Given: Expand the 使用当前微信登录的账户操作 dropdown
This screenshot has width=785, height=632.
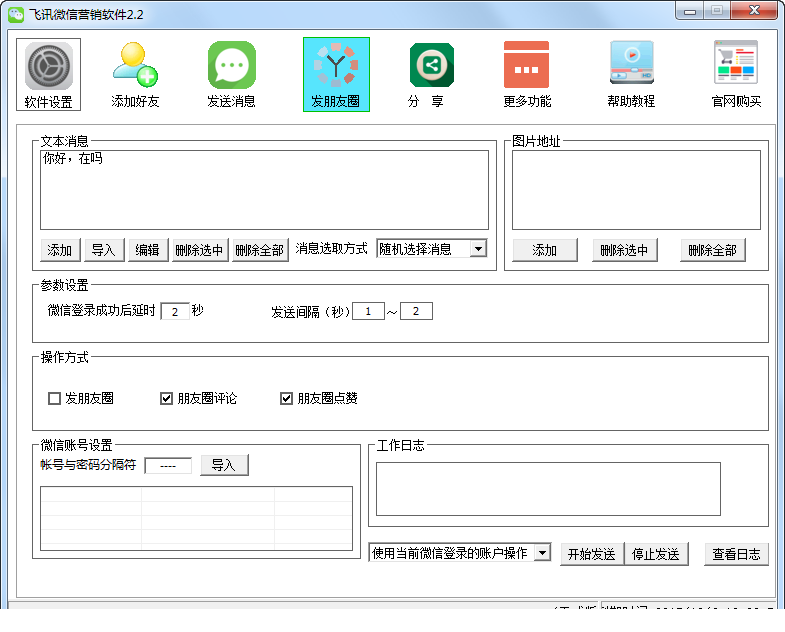Looking at the screenshot, I should (x=542, y=553).
